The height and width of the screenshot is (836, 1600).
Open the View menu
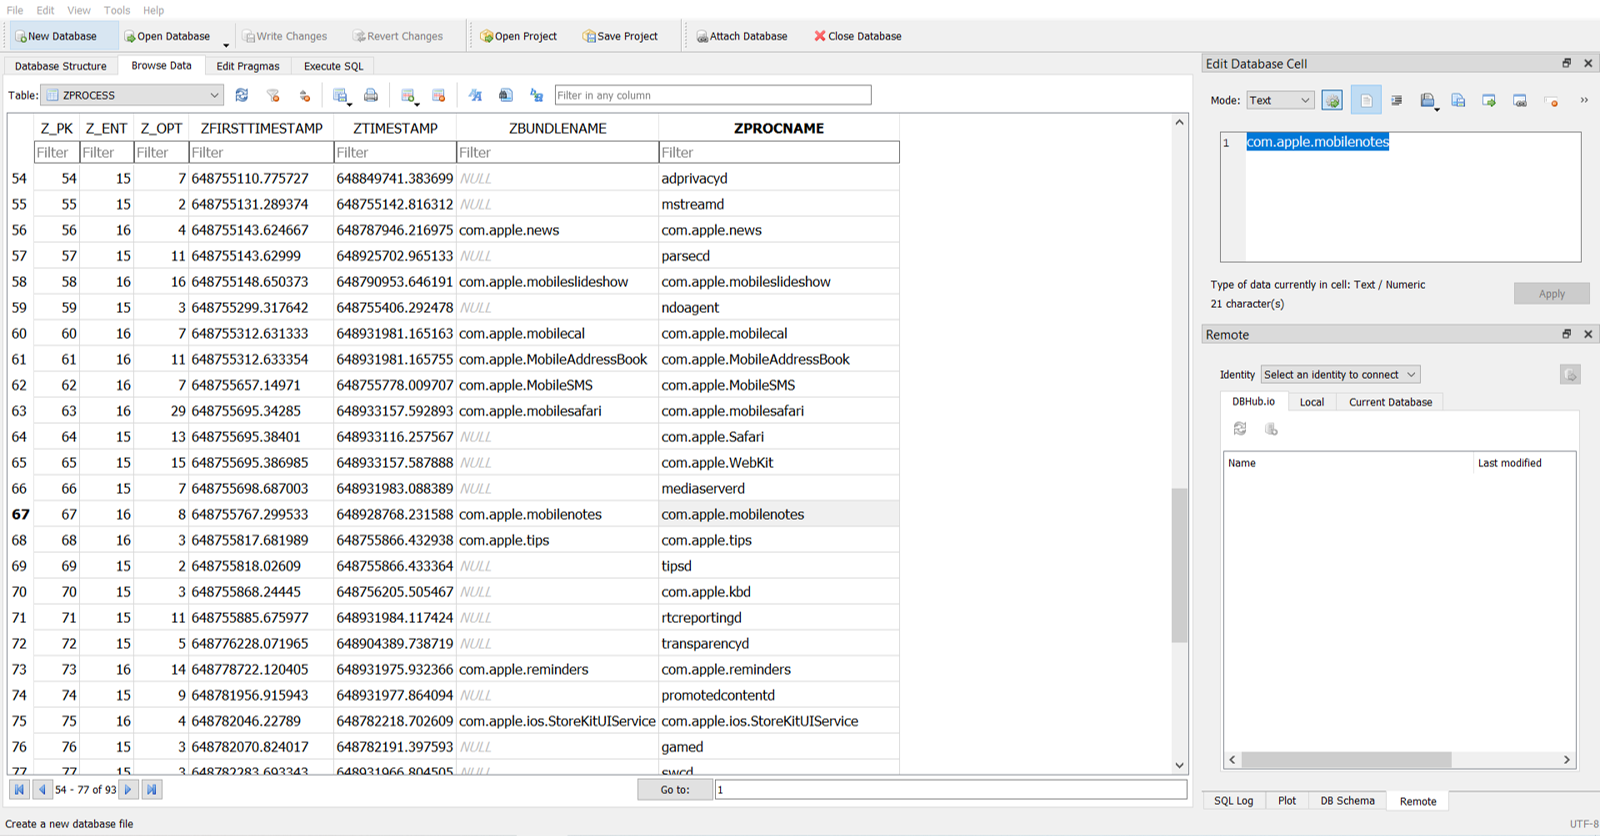[79, 10]
